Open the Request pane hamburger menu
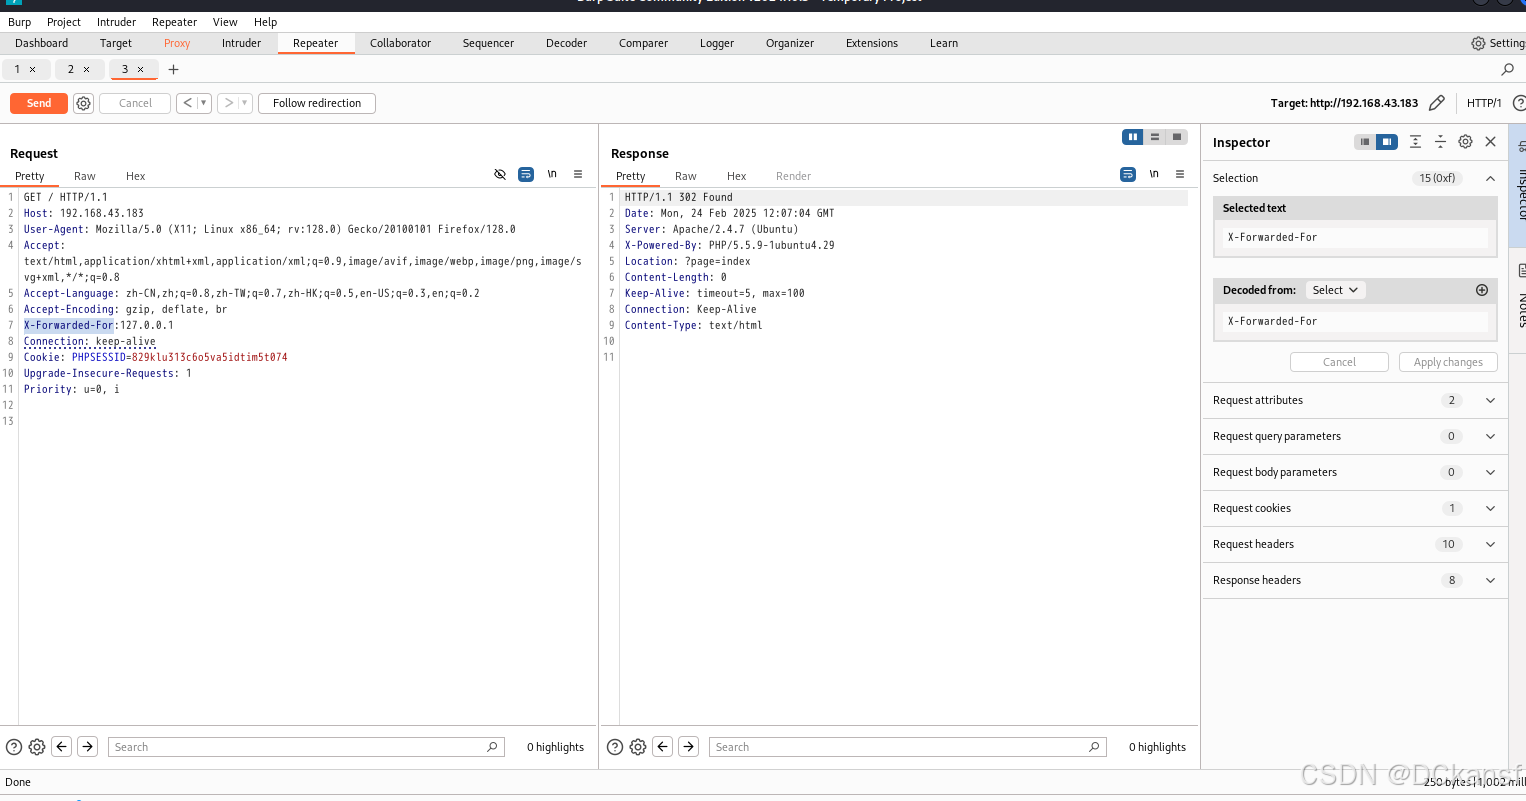Image resolution: width=1526 pixels, height=801 pixels. pos(578,174)
